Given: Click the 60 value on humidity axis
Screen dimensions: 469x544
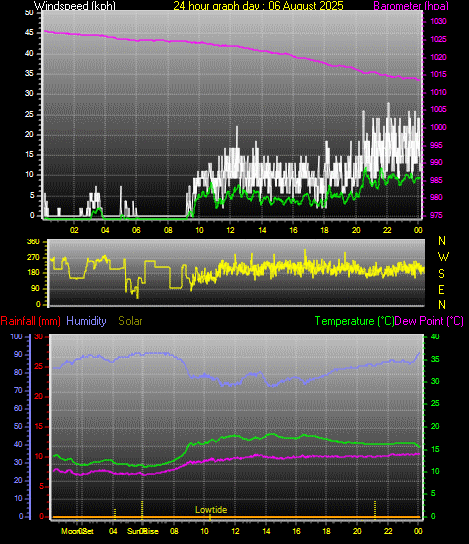Looking at the screenshot, I should tap(18, 408).
